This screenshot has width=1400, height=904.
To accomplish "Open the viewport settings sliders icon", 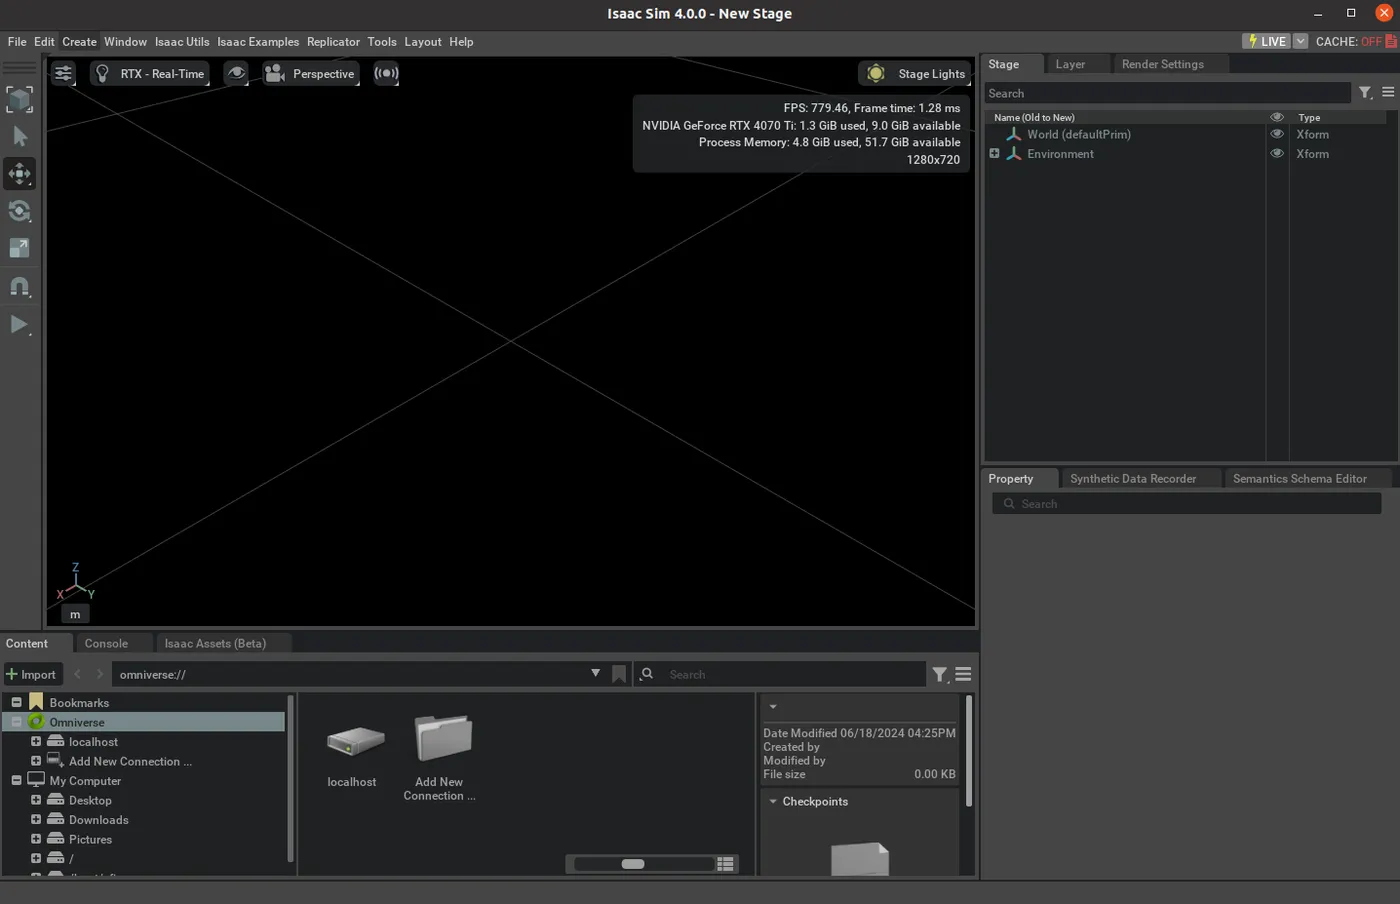I will coord(63,73).
